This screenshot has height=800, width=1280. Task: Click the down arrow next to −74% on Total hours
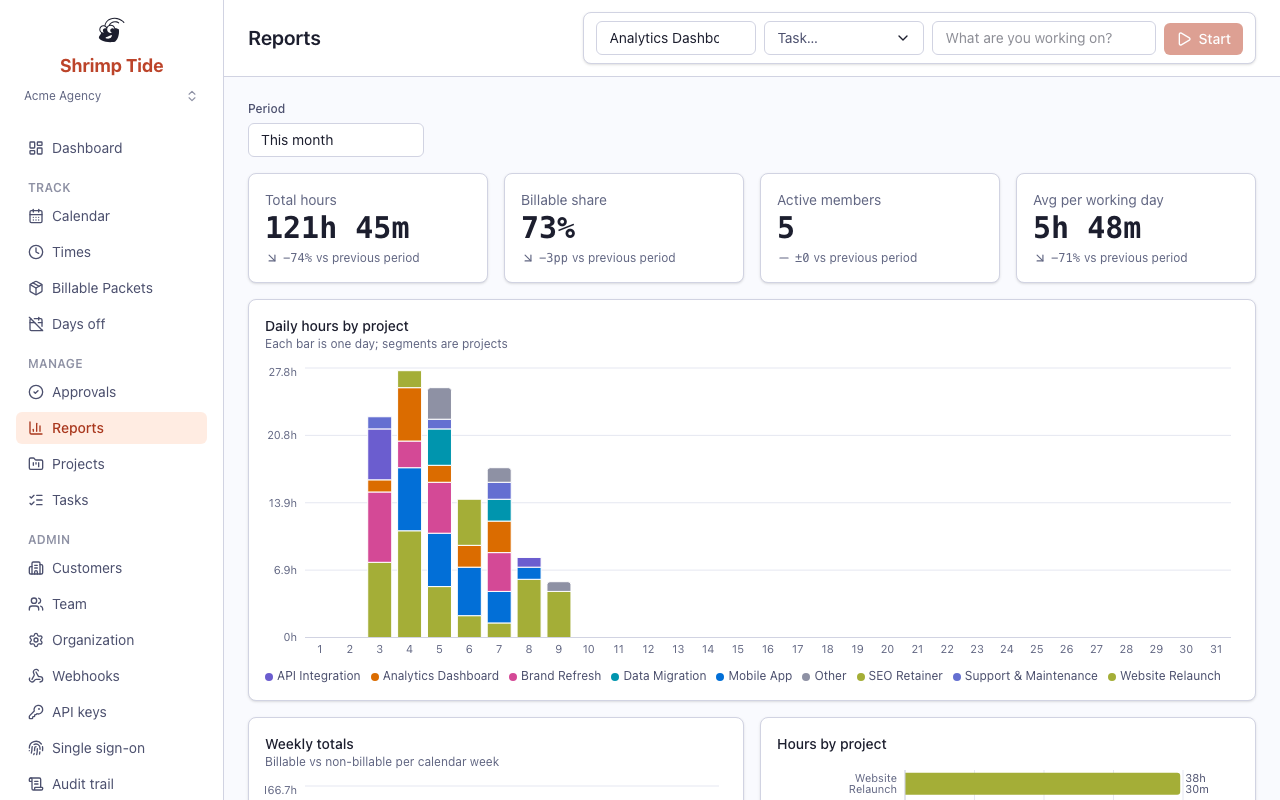(271, 258)
